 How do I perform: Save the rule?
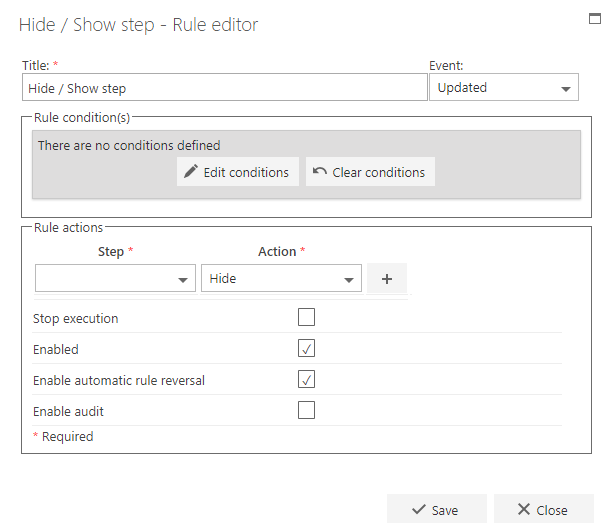coord(436,509)
